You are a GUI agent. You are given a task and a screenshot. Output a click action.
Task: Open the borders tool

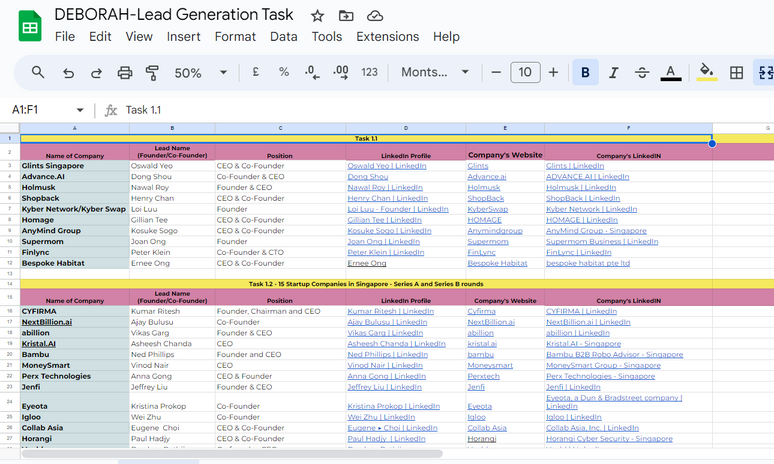tap(736, 73)
